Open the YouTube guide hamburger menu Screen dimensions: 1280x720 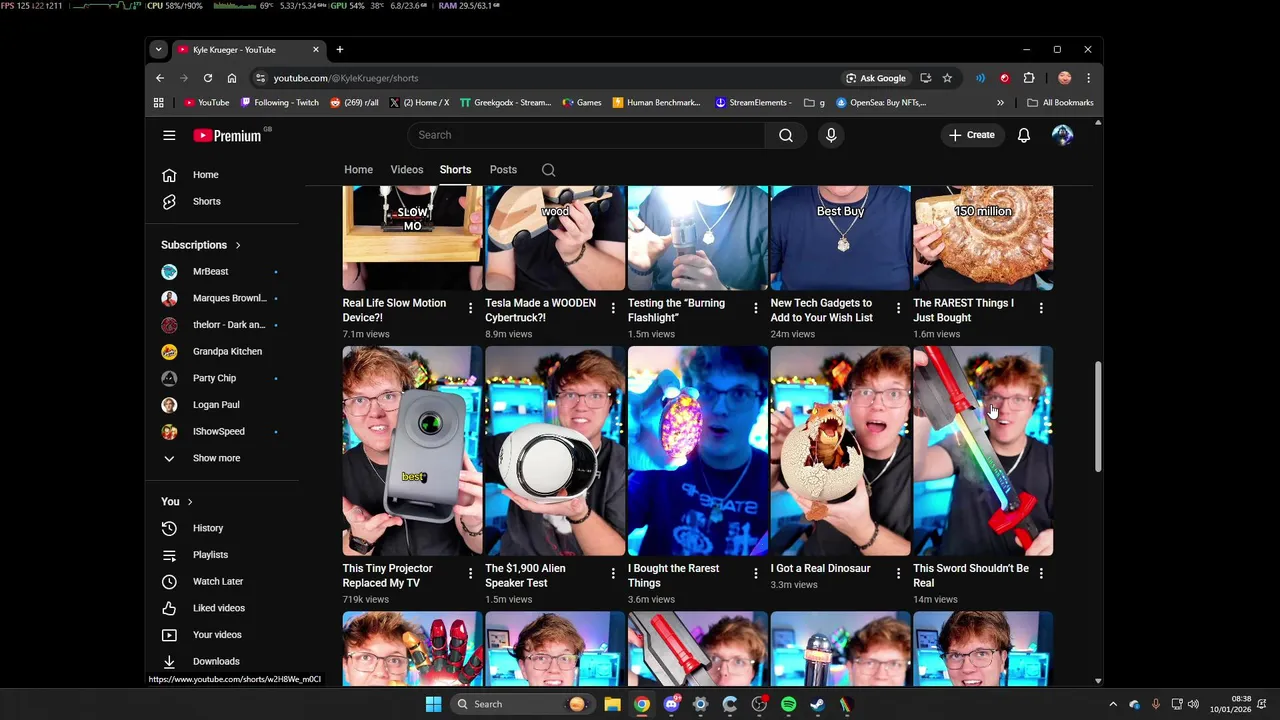tap(169, 135)
